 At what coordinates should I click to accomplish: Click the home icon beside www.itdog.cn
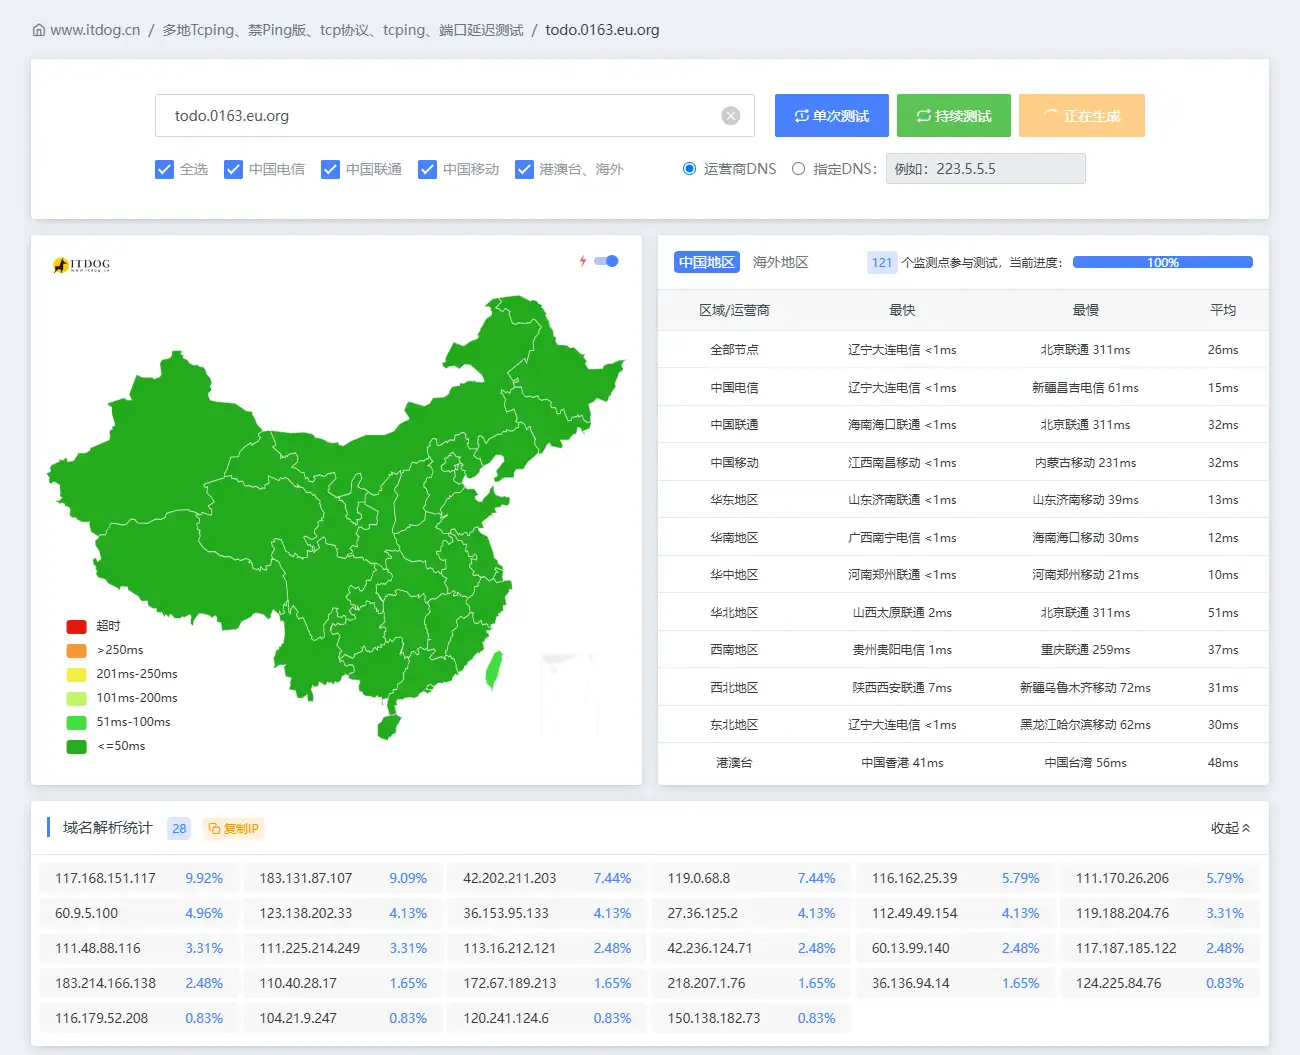click(x=39, y=30)
